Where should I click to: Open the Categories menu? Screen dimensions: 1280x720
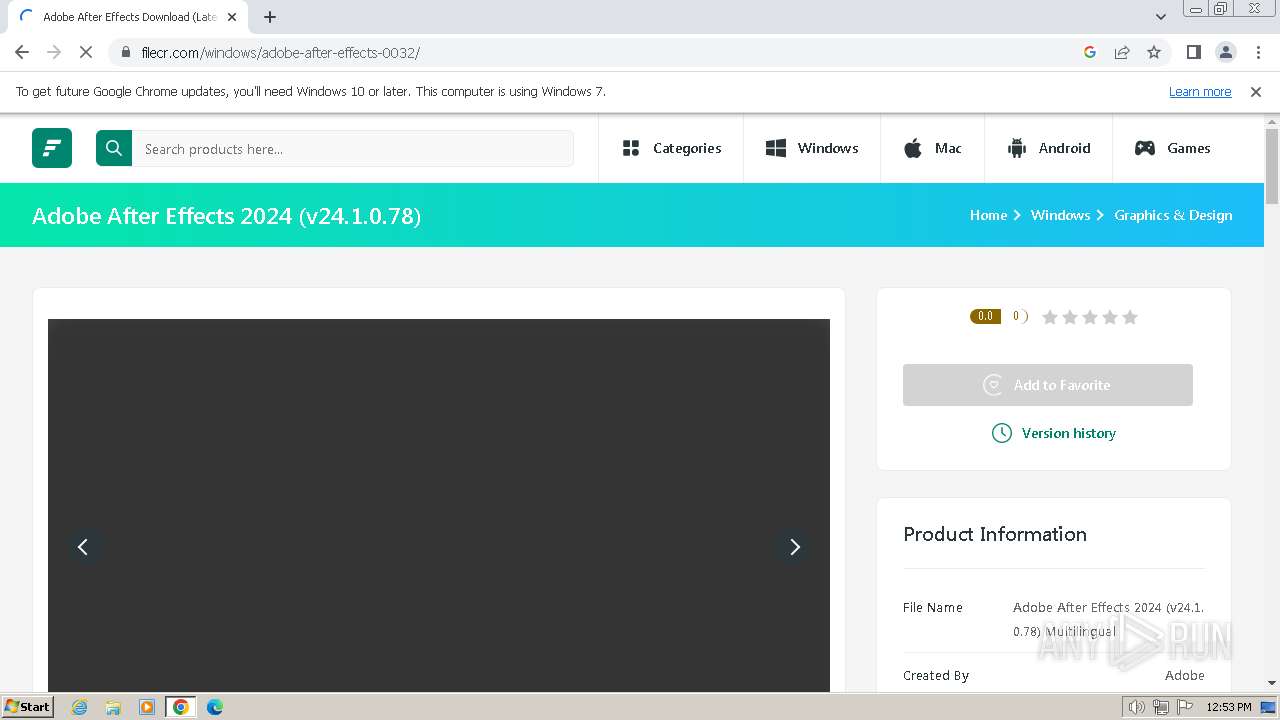point(671,148)
